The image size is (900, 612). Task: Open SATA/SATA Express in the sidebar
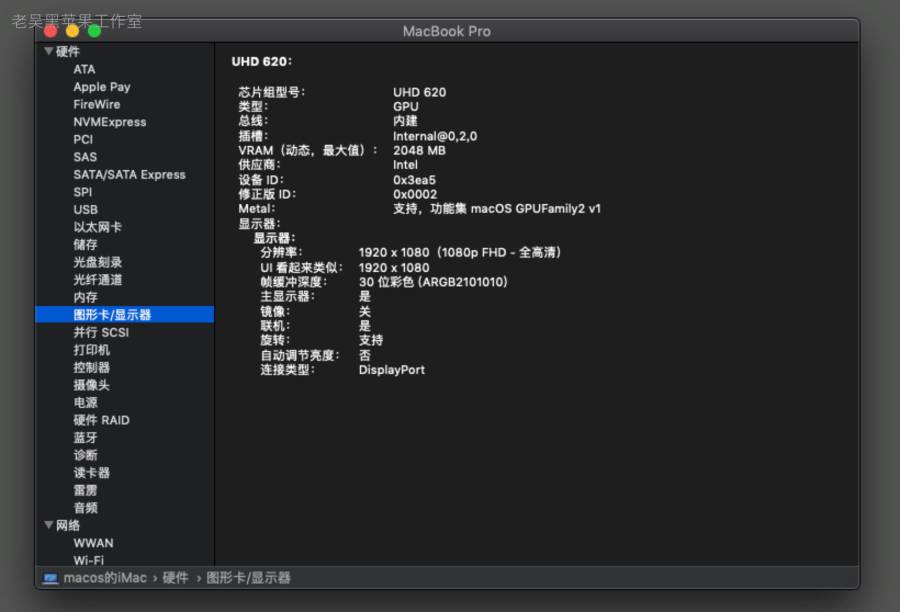click(x=129, y=175)
